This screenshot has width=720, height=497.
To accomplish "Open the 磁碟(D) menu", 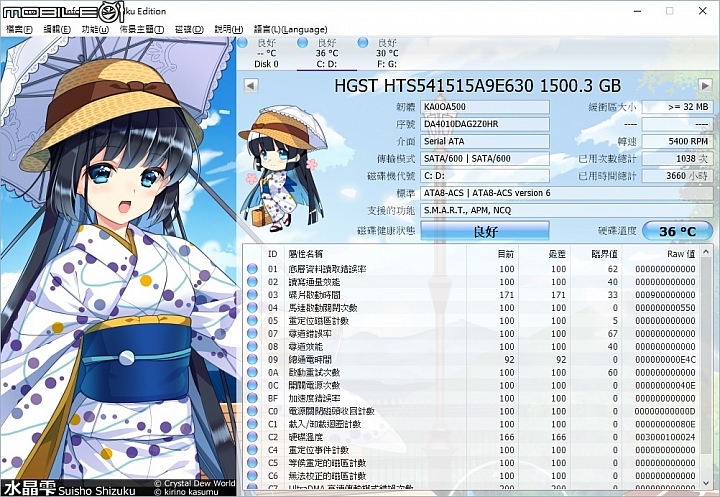I will click(x=189, y=29).
